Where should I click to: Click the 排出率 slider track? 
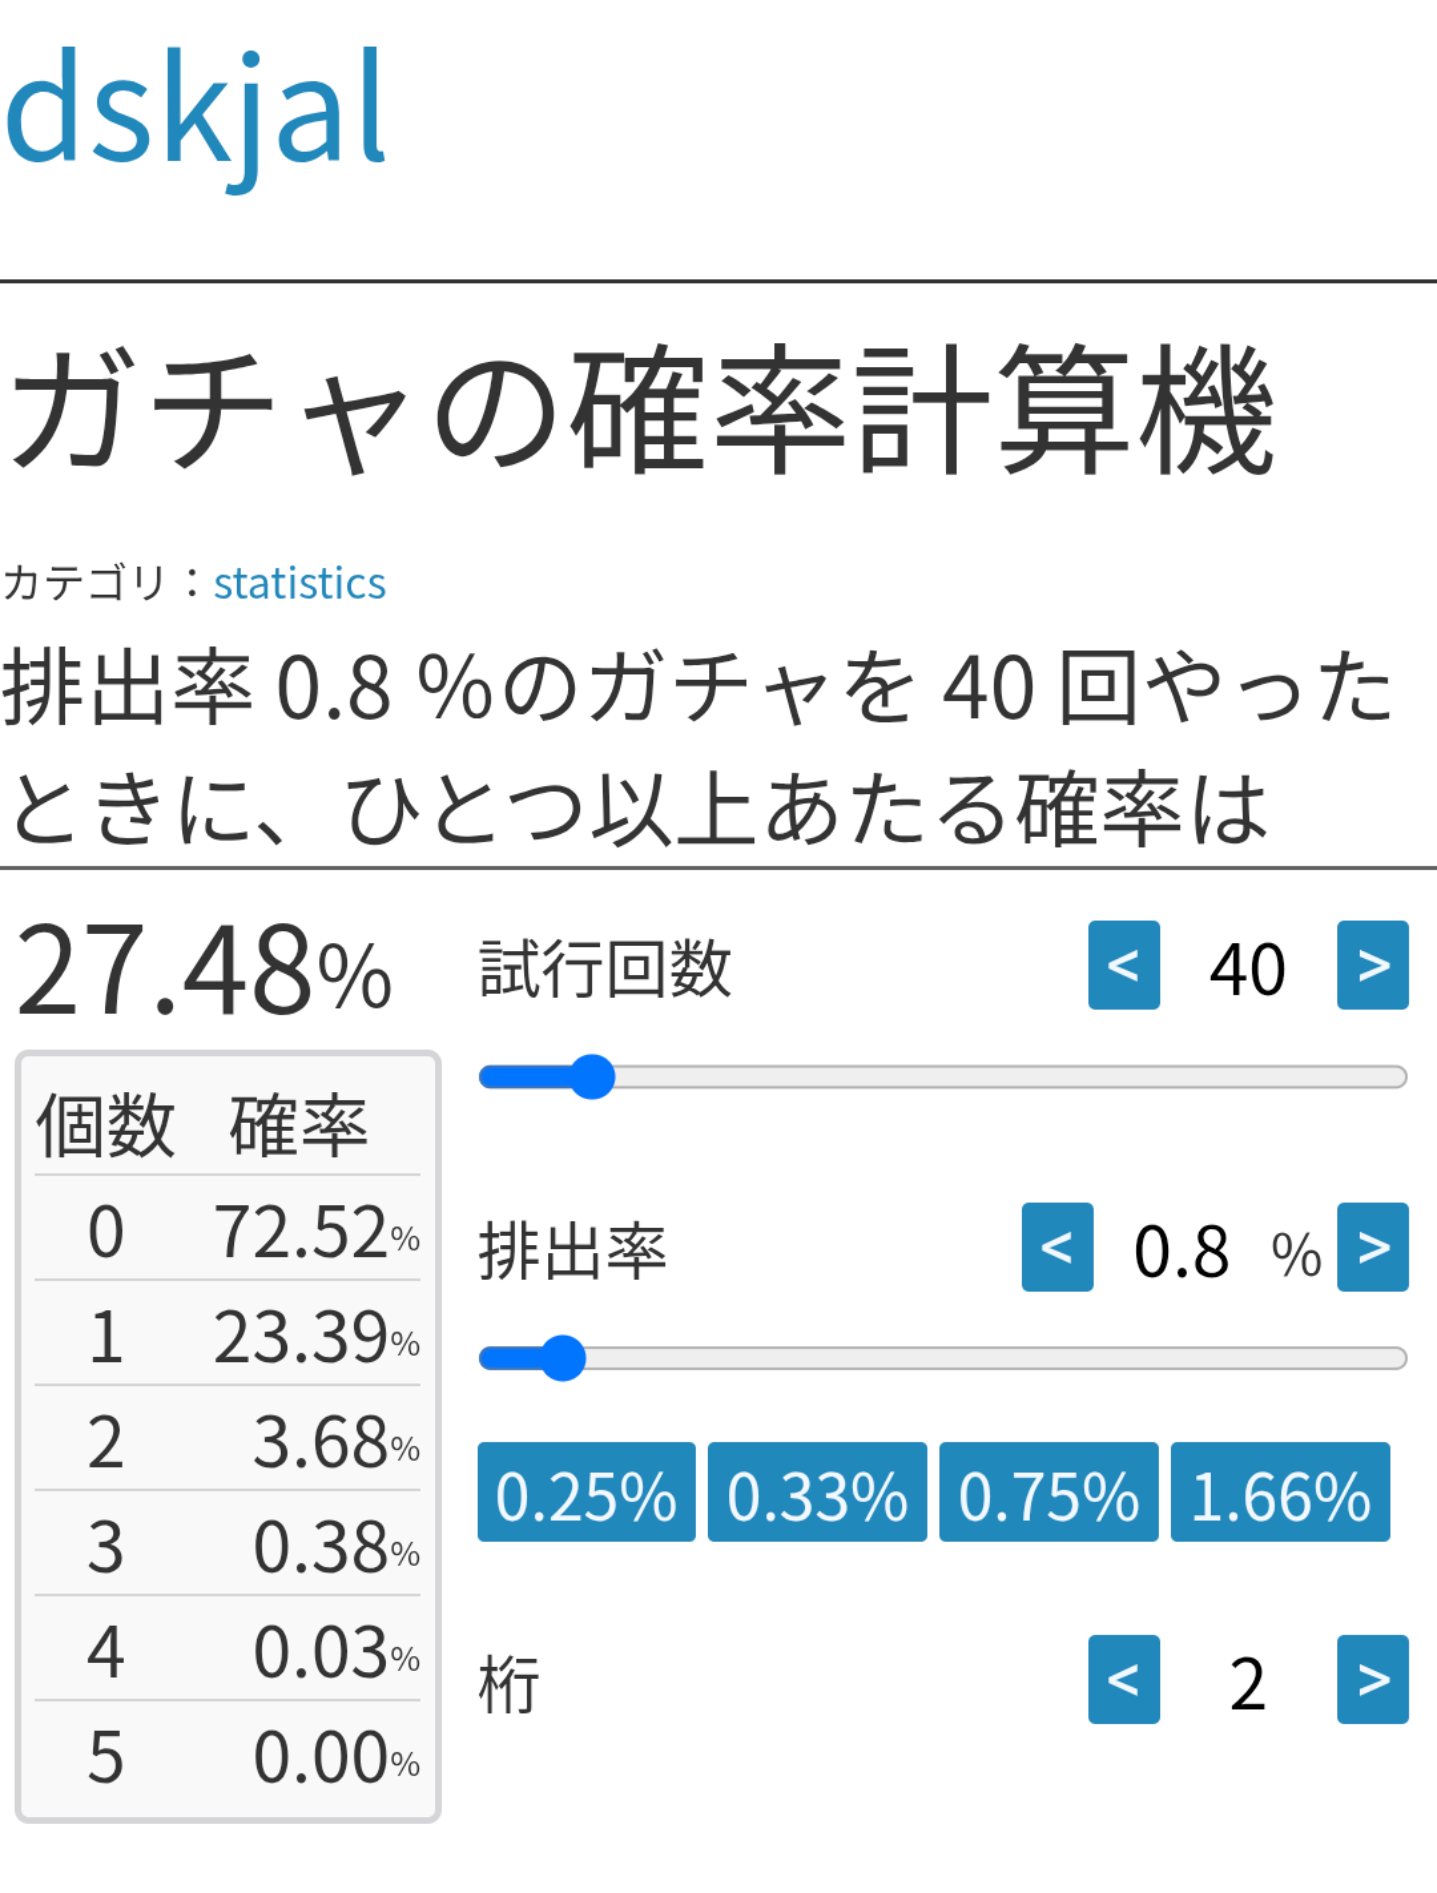tap(1000, 1358)
